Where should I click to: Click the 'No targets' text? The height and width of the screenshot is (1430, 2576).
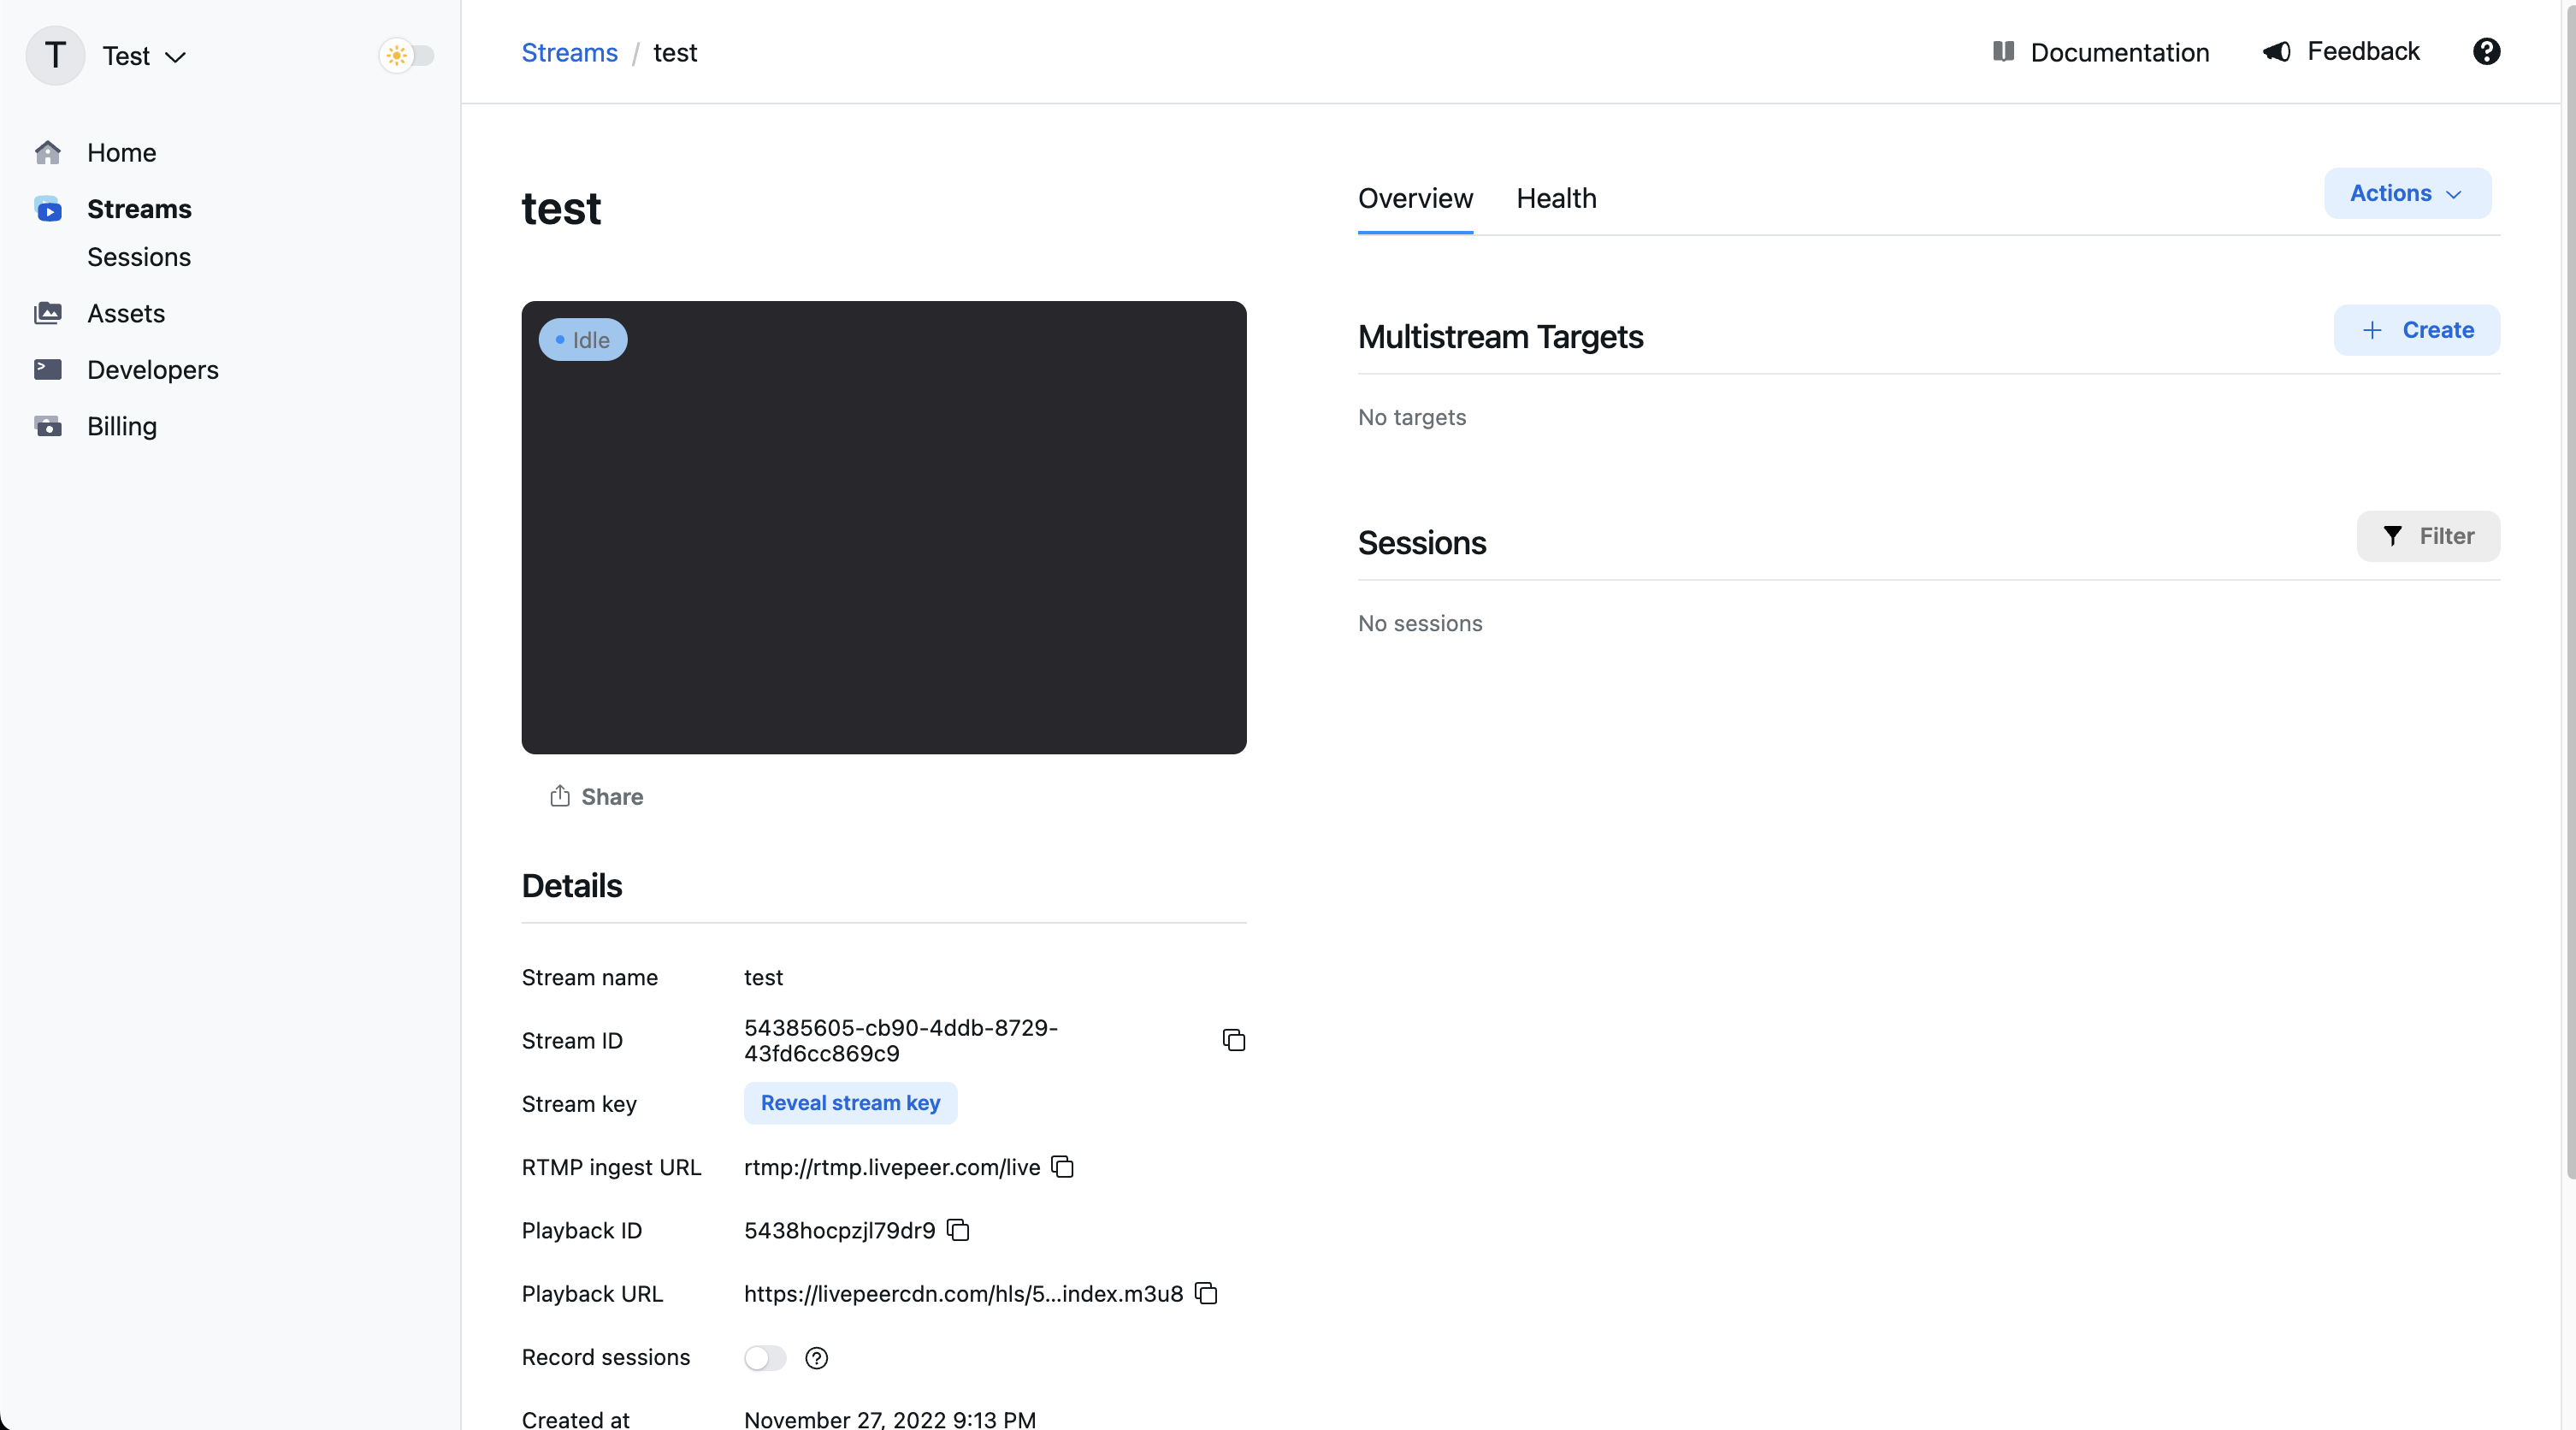click(x=1412, y=417)
